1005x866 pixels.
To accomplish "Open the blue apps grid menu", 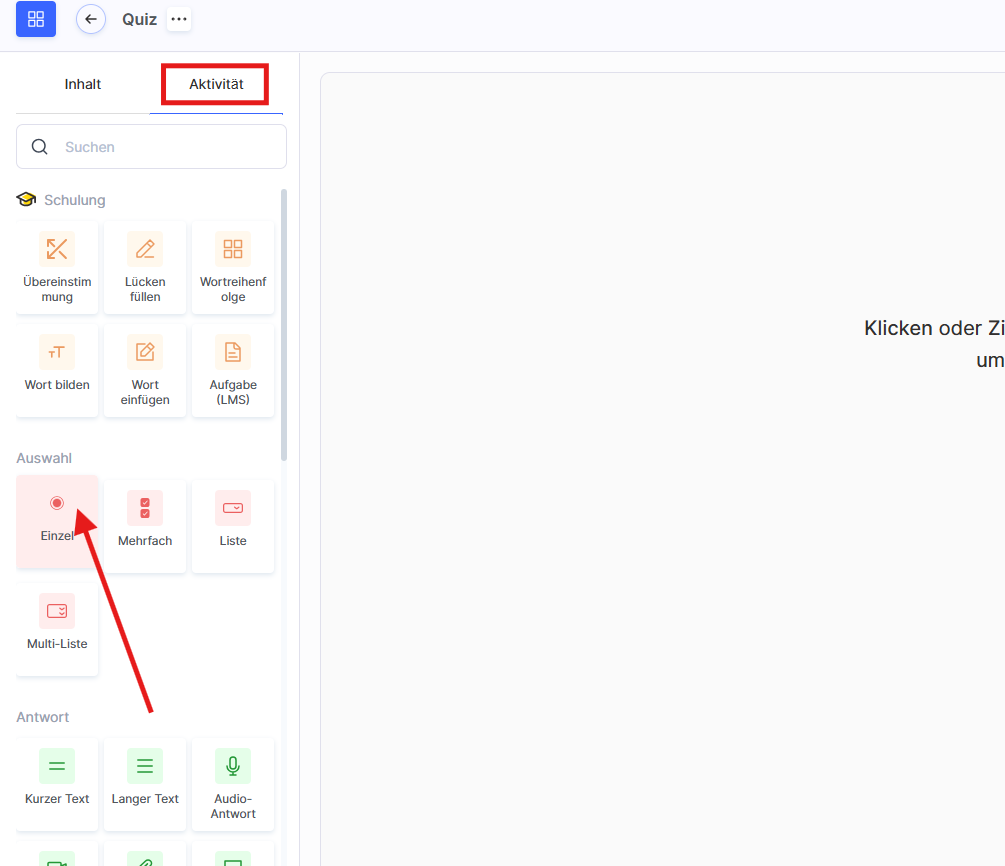I will (36, 19).
